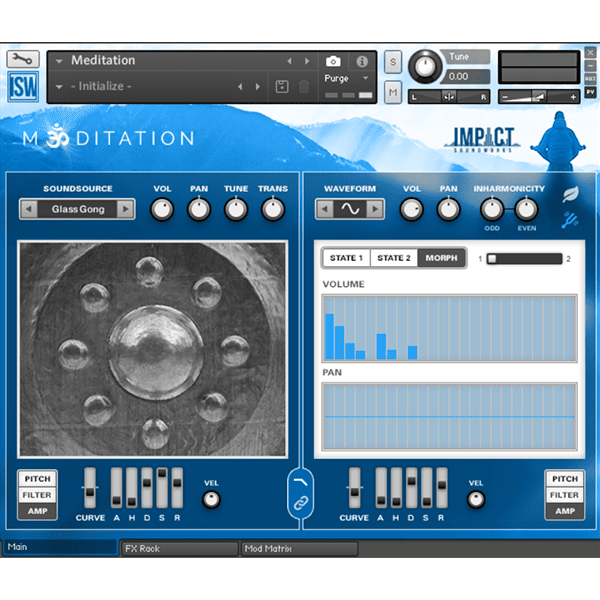Screen dimensions: 600x600
Task: Click the right panel VEL knob
Action: [476, 499]
